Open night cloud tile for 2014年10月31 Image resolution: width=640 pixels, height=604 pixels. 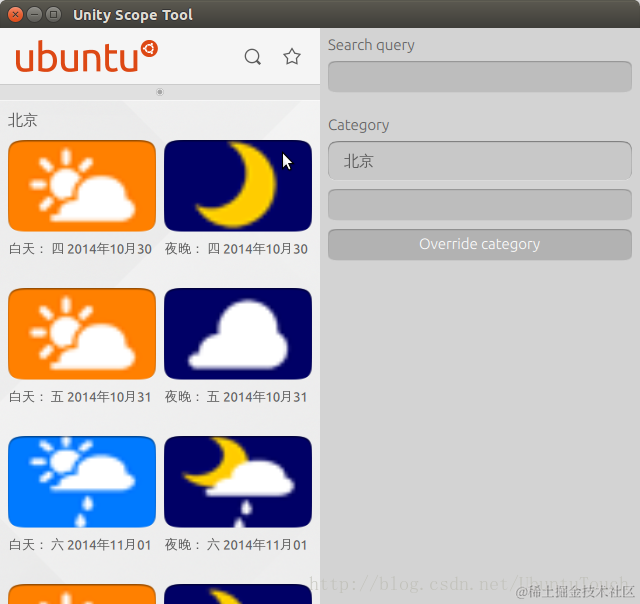coord(238,334)
